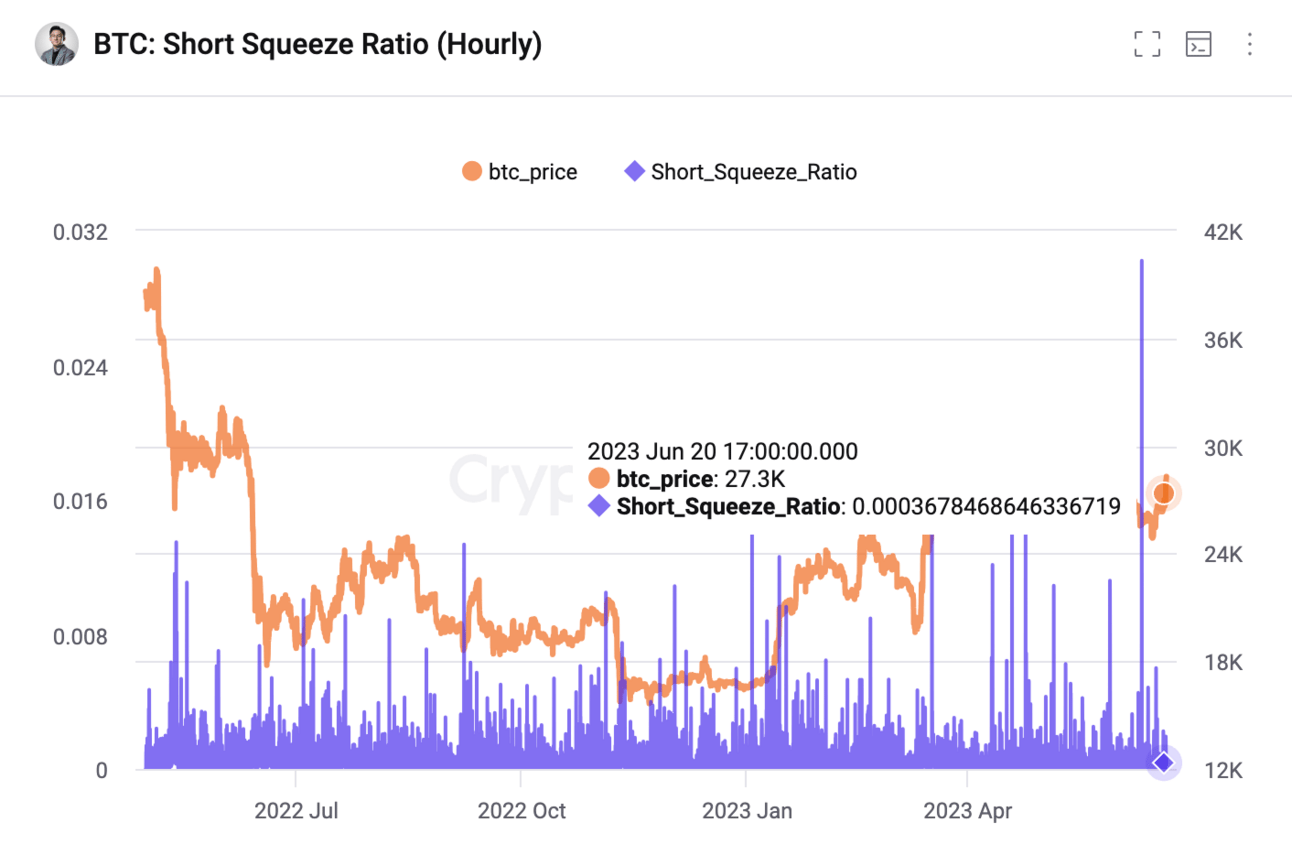Click the 42K right axis label
Image resolution: width=1292 pixels, height=844 pixels.
pyautogui.click(x=1223, y=232)
